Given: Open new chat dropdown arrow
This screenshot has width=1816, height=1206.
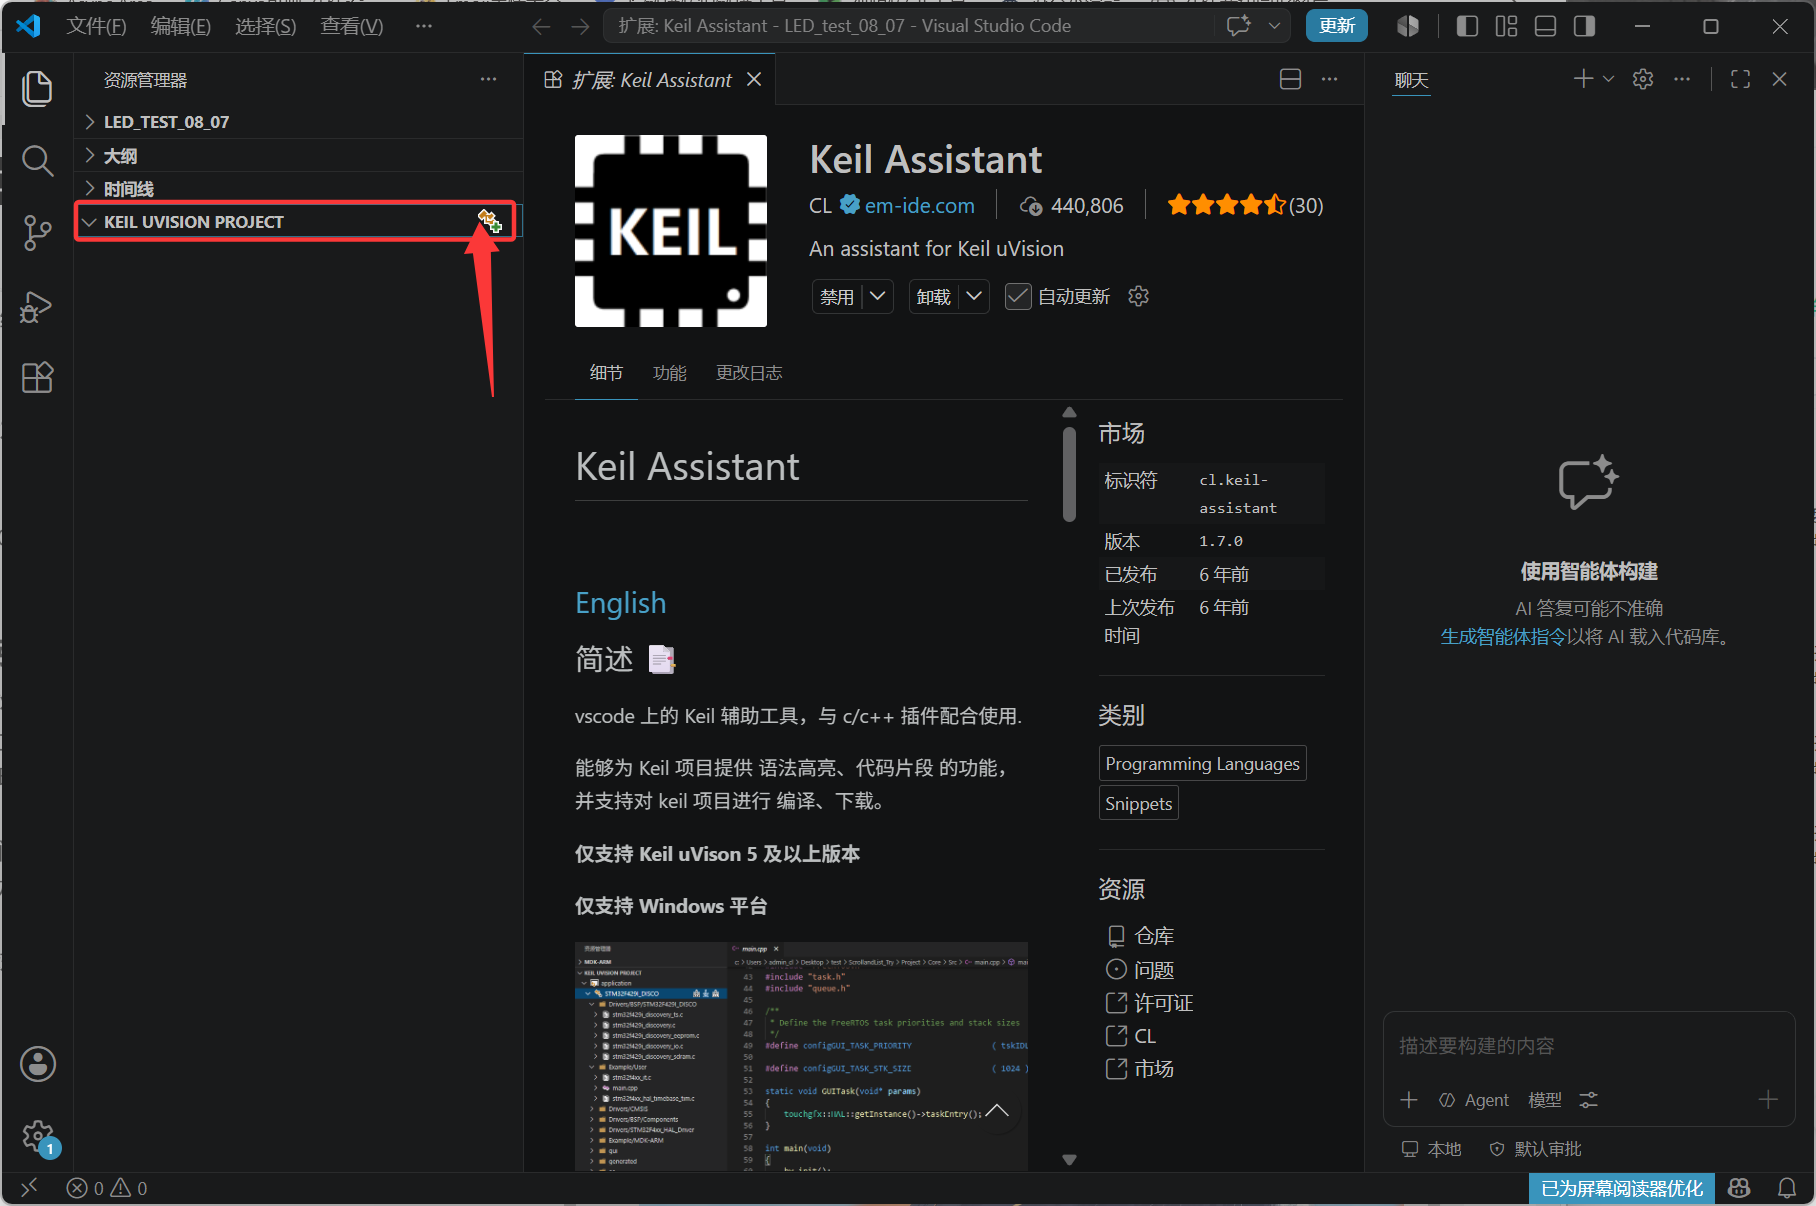Looking at the screenshot, I should [x=1608, y=79].
